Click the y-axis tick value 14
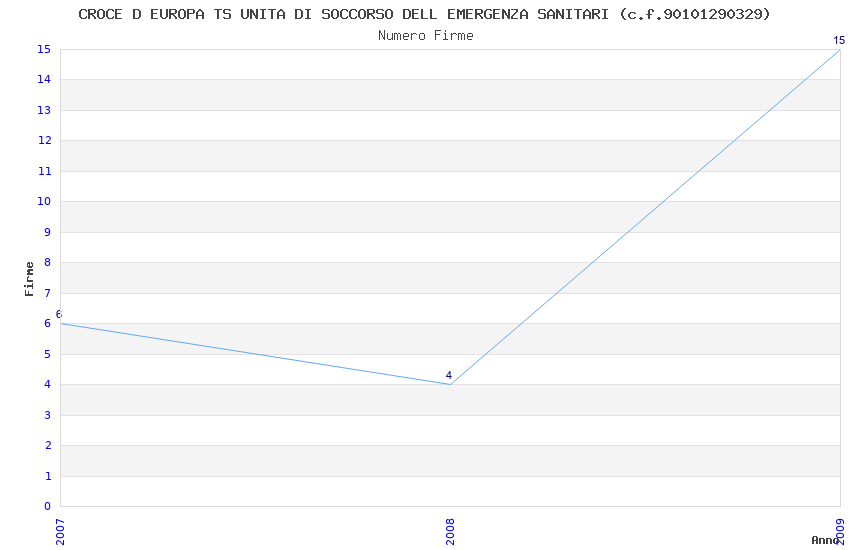Image resolution: width=850 pixels, height=550 pixels. 44,79
